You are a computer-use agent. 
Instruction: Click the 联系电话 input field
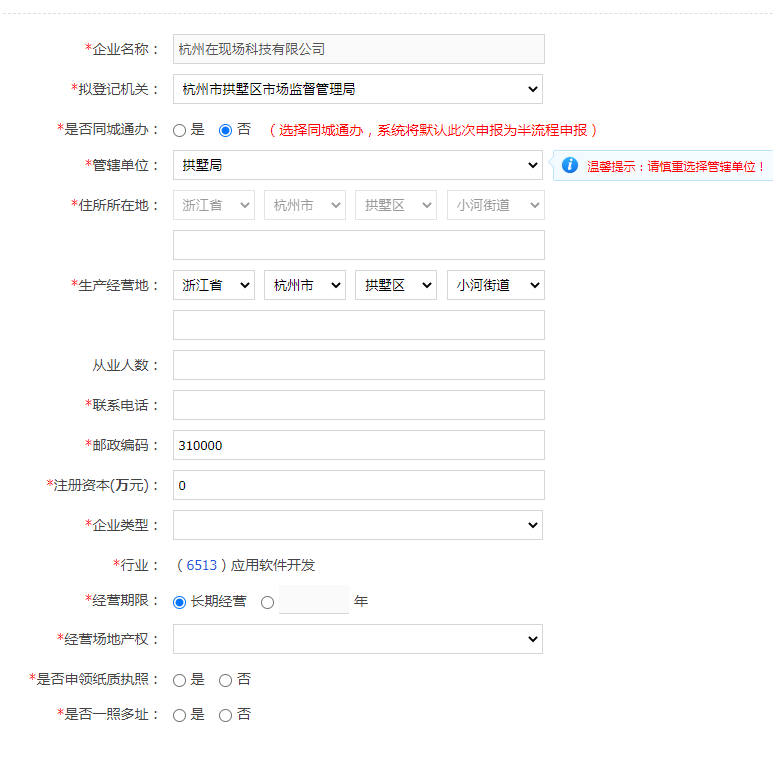pyautogui.click(x=359, y=405)
